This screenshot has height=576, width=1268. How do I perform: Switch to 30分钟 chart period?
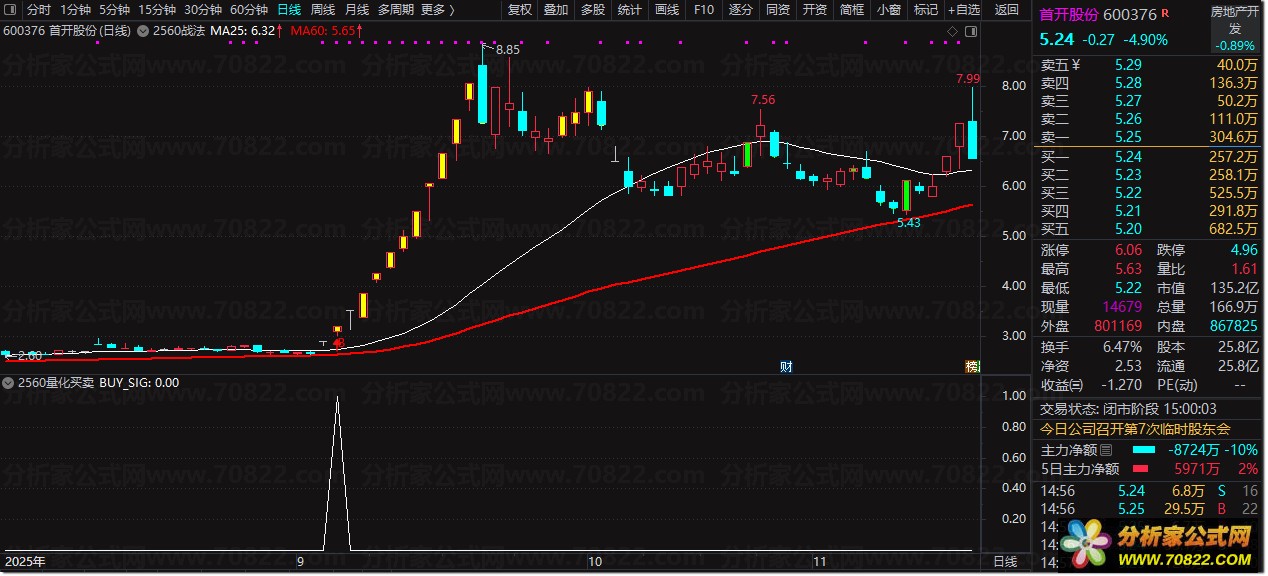pos(203,10)
